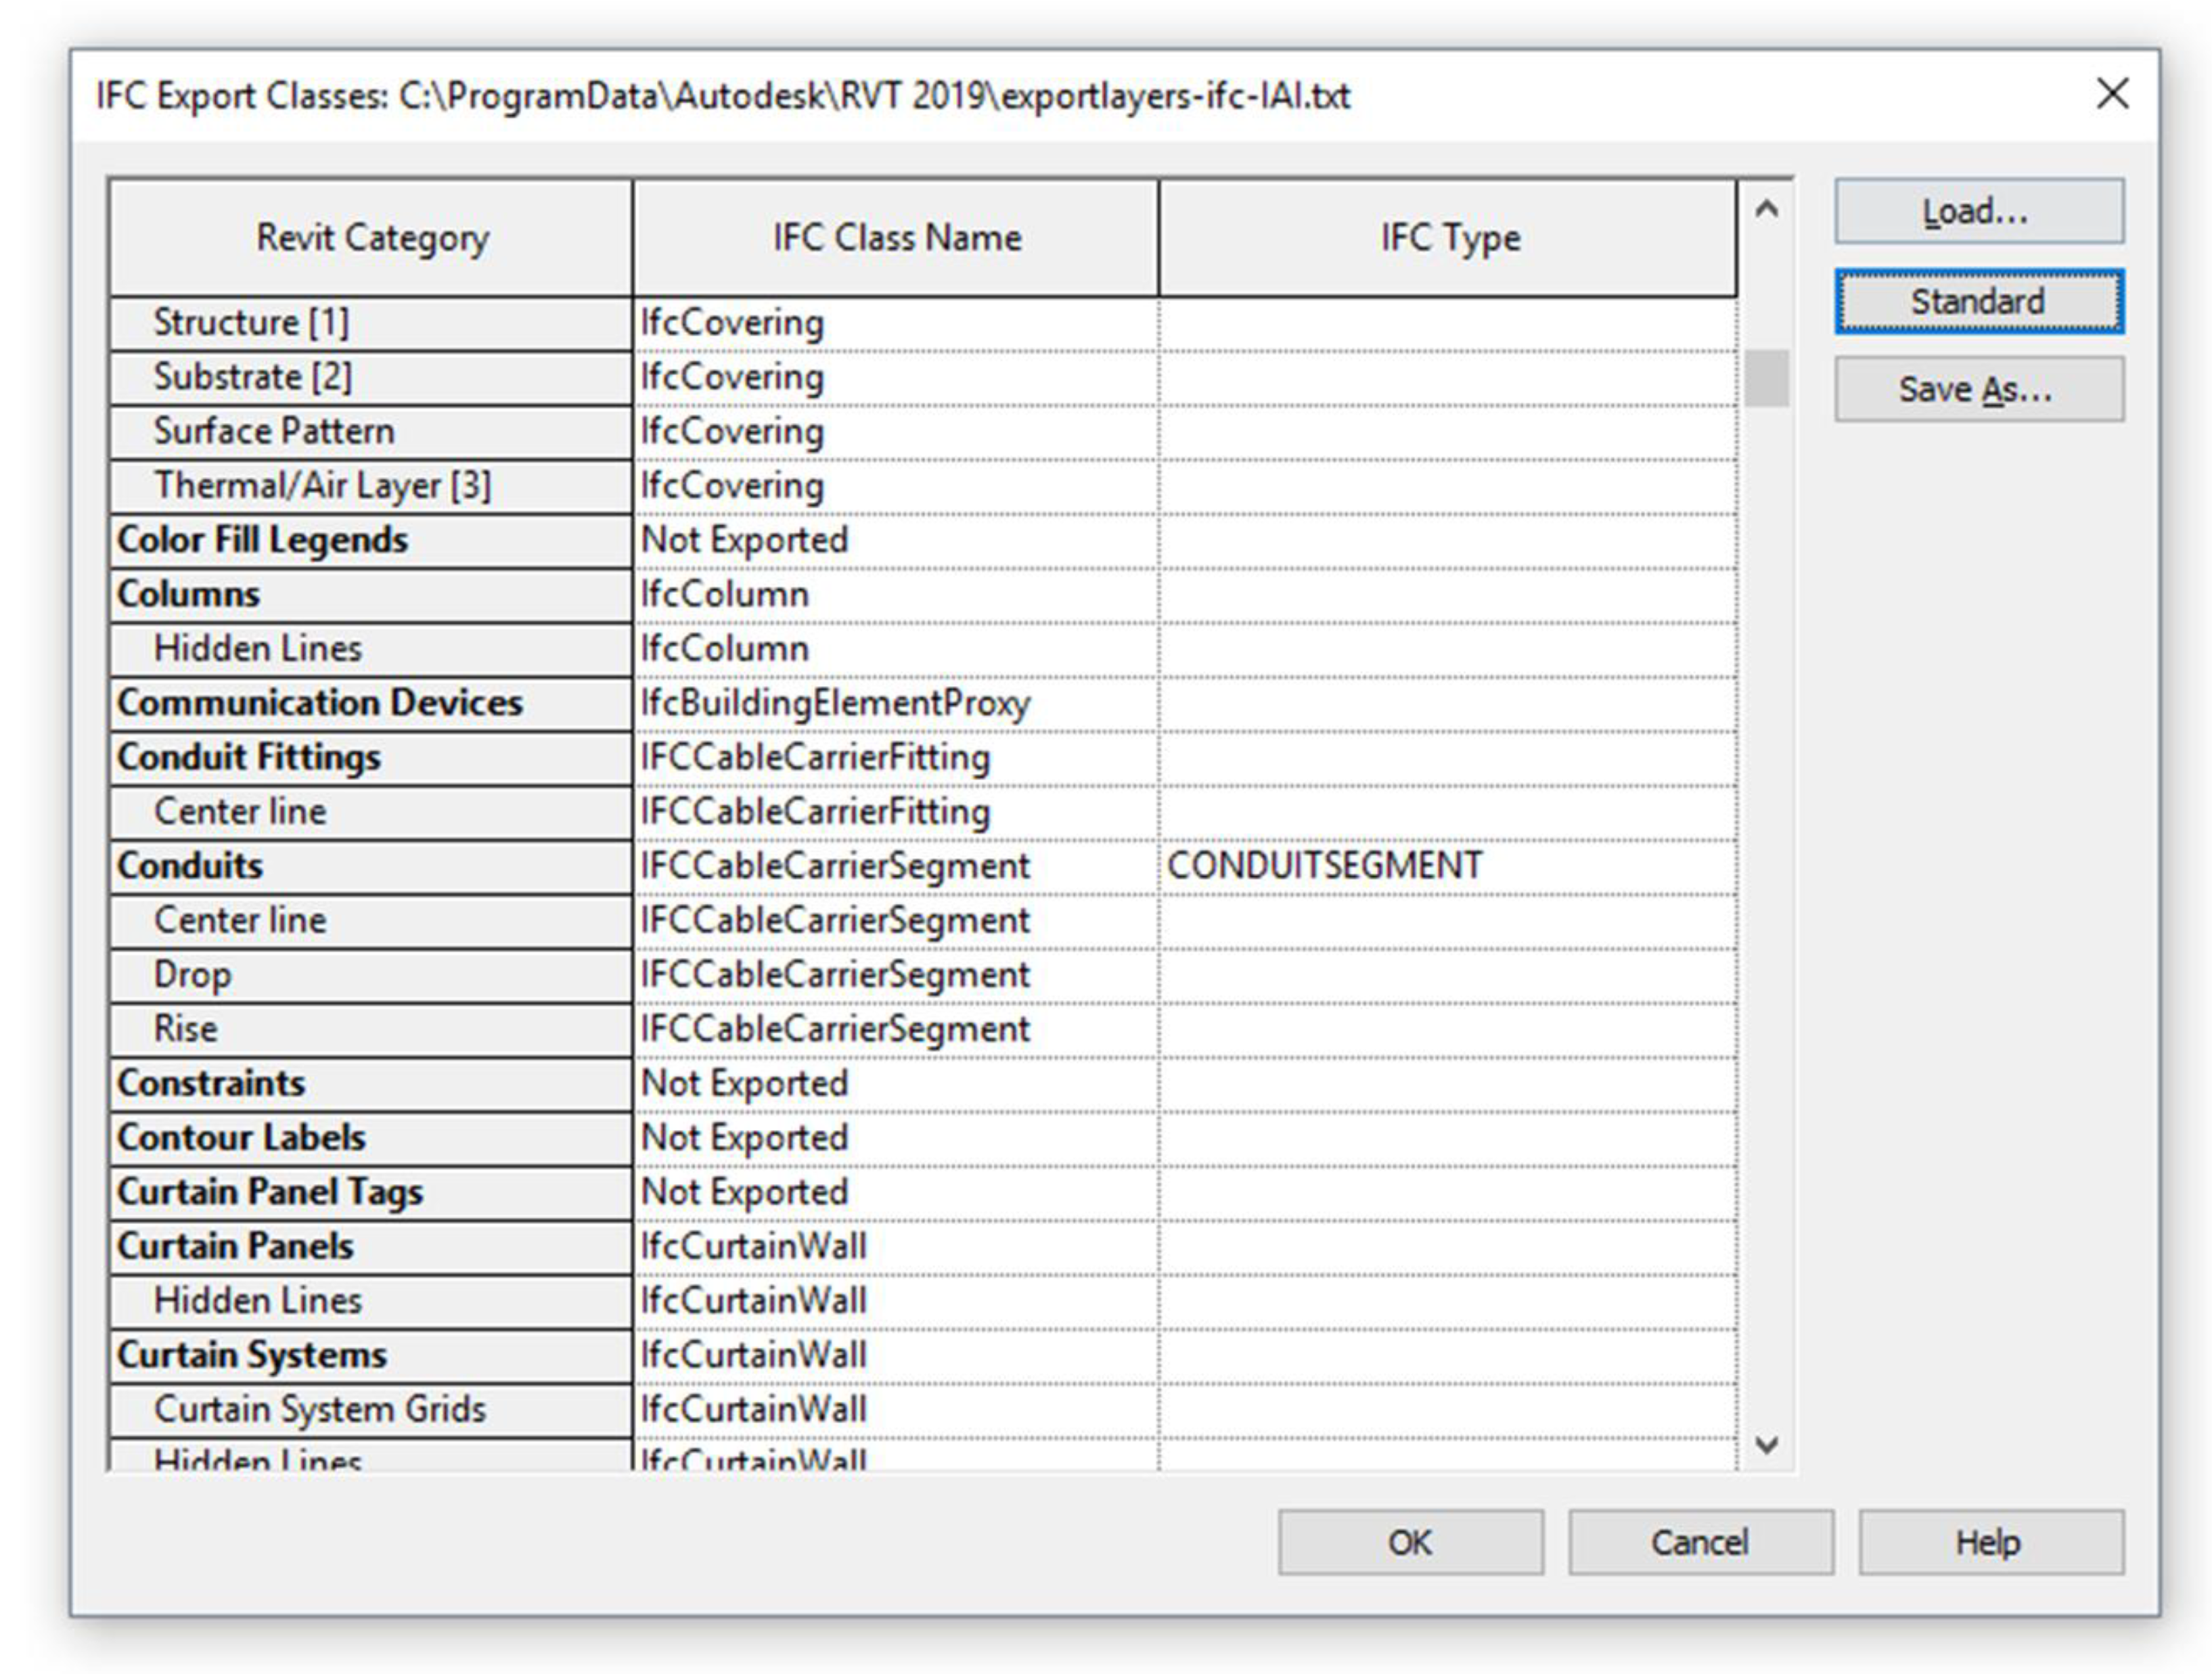The image size is (2212, 1674).
Task: Select the Columns category row
Action: pyautogui.click(x=370, y=594)
